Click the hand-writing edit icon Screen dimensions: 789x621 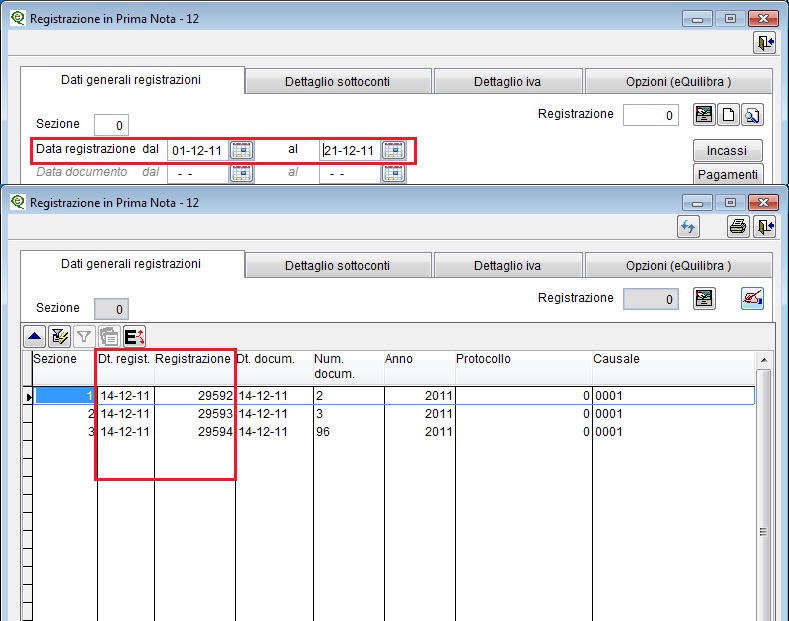(x=752, y=299)
